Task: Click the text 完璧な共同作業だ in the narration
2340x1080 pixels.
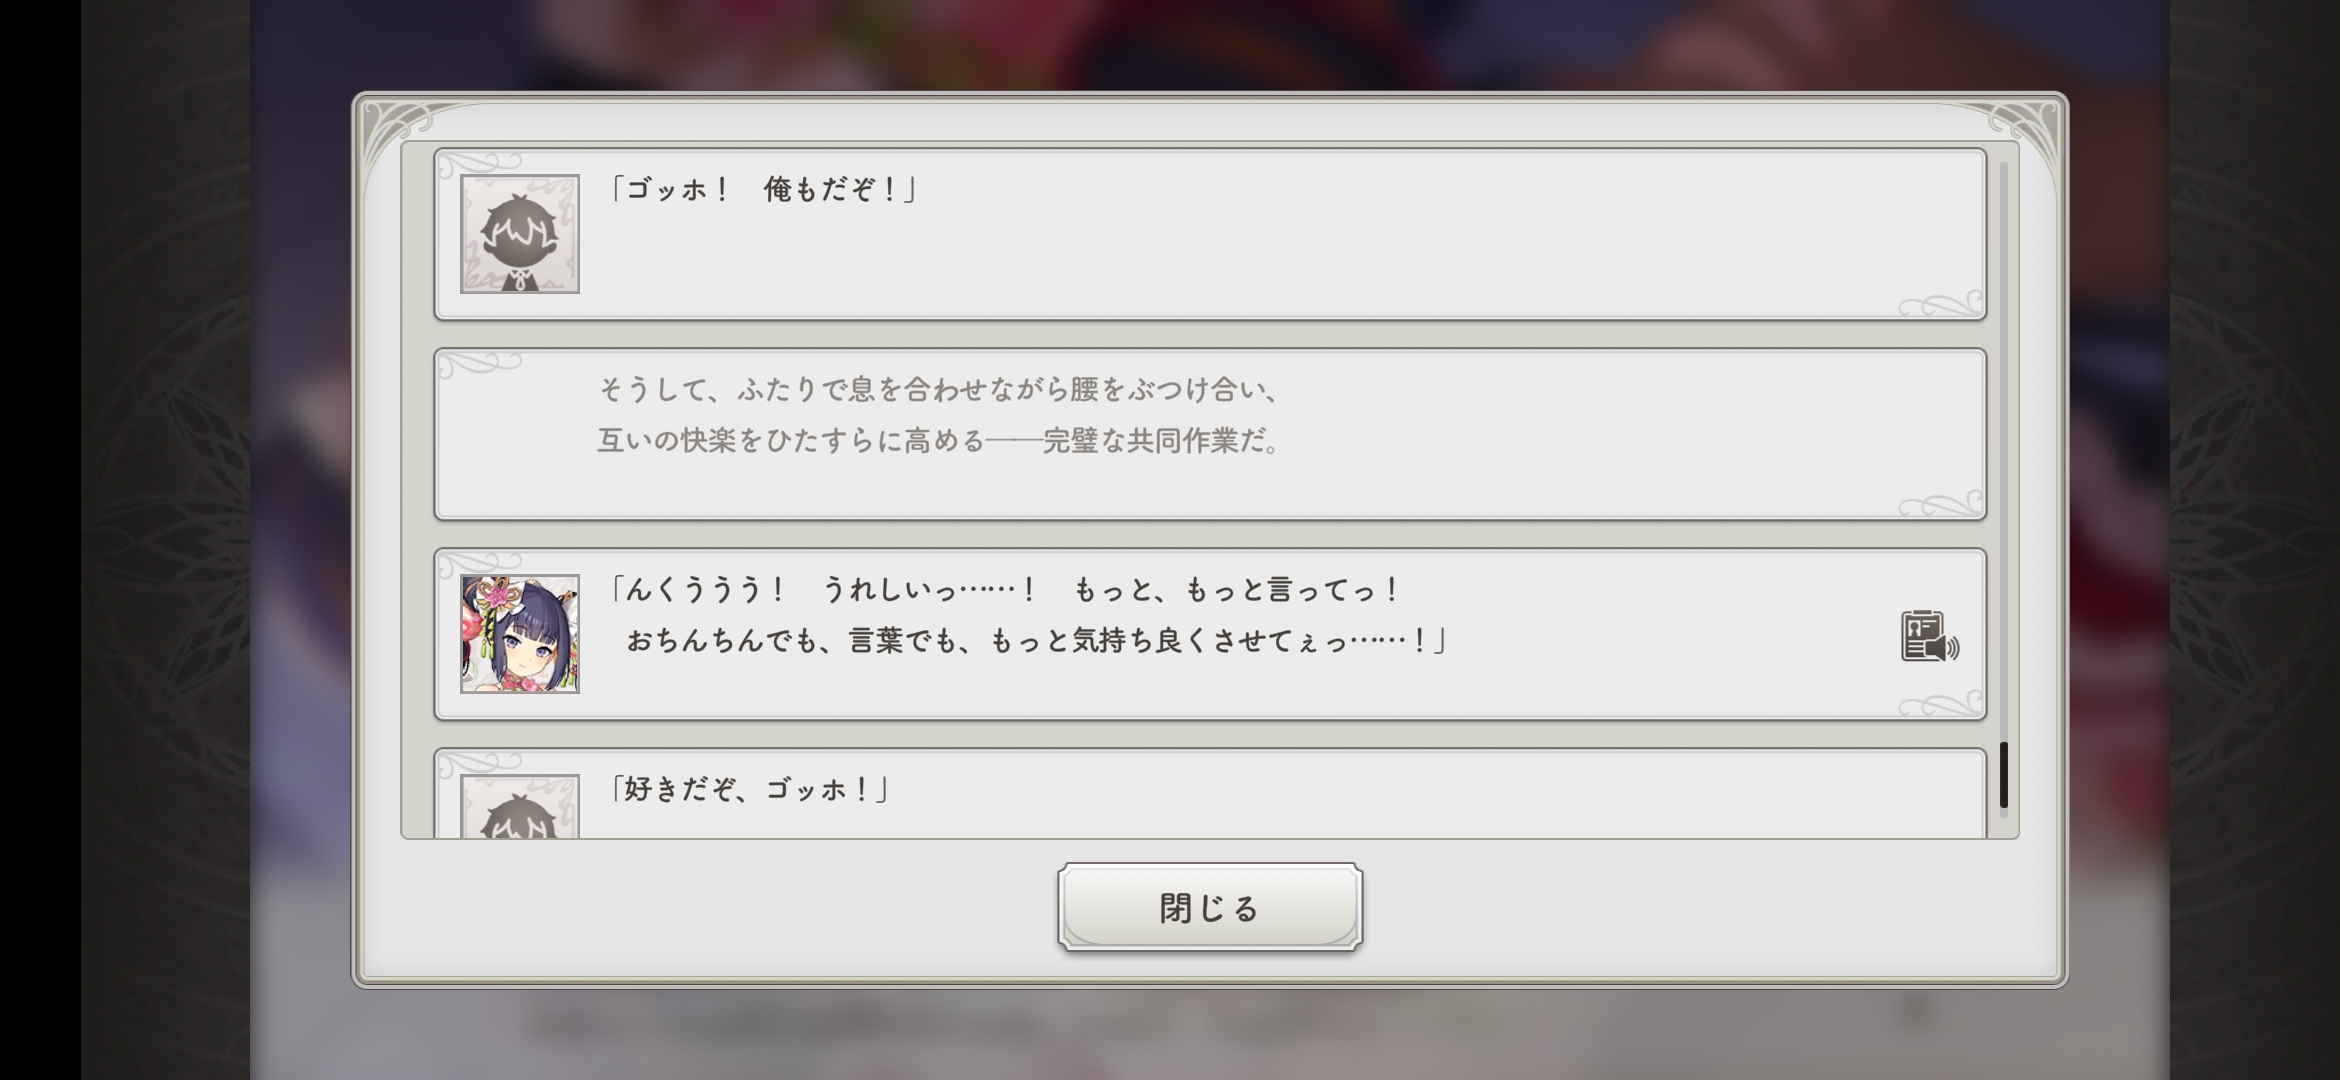Action: click(x=1155, y=441)
